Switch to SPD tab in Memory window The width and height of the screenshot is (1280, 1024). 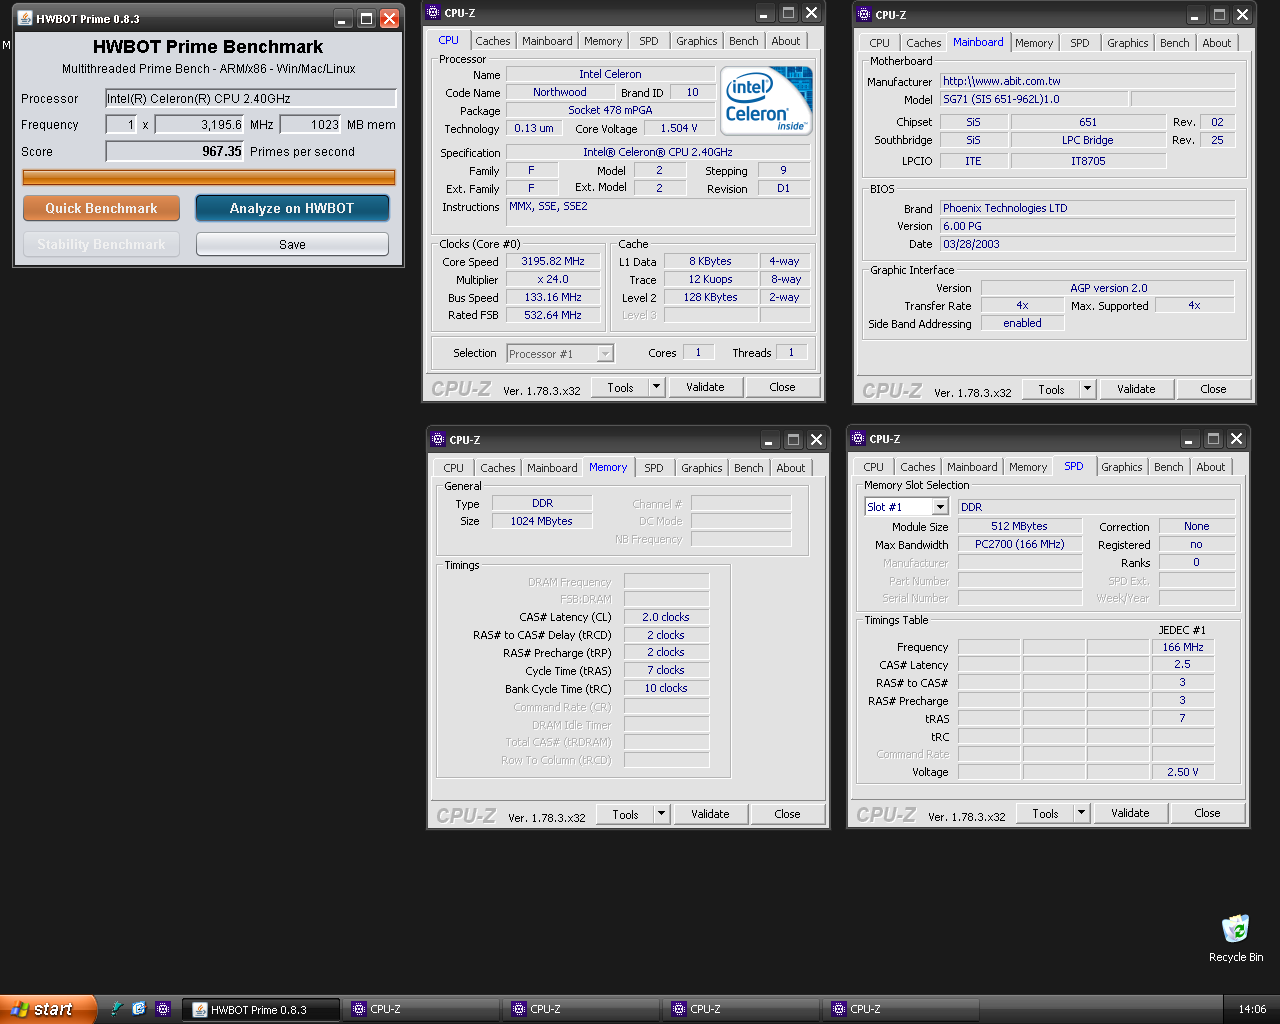pyautogui.click(x=653, y=468)
